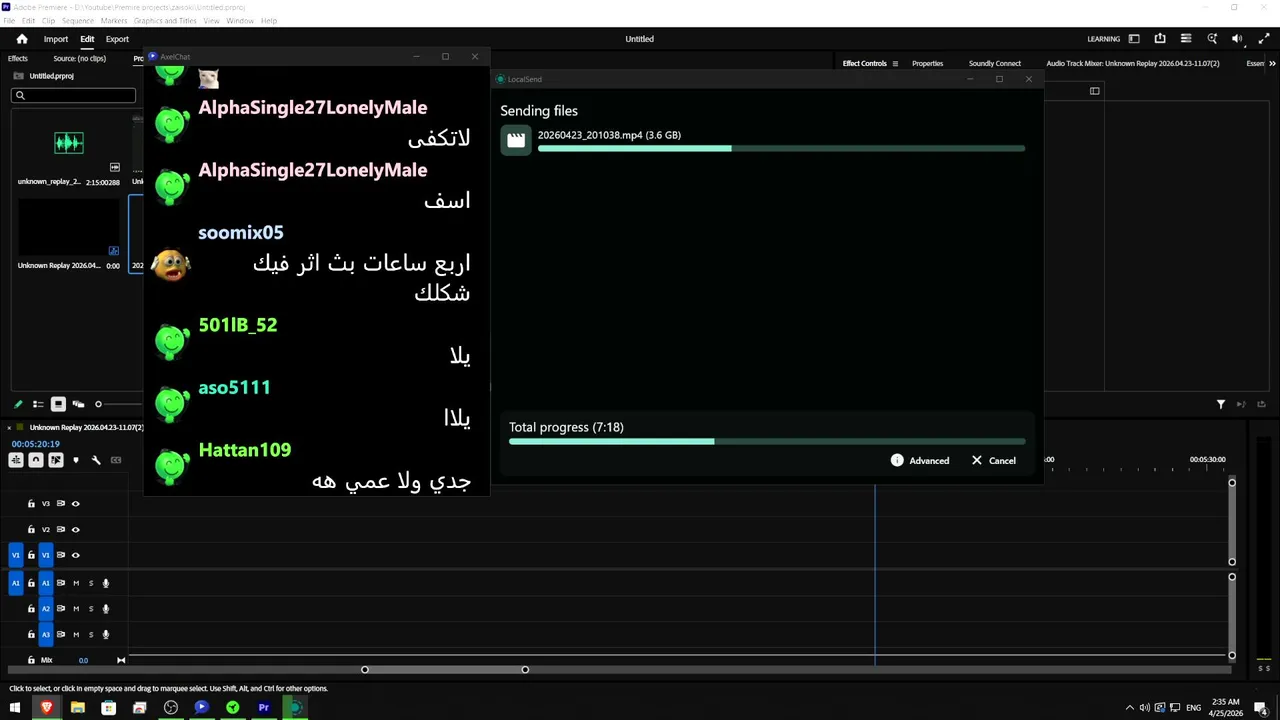
Task: Click Mix track volume value 0.0
Action: (83, 660)
